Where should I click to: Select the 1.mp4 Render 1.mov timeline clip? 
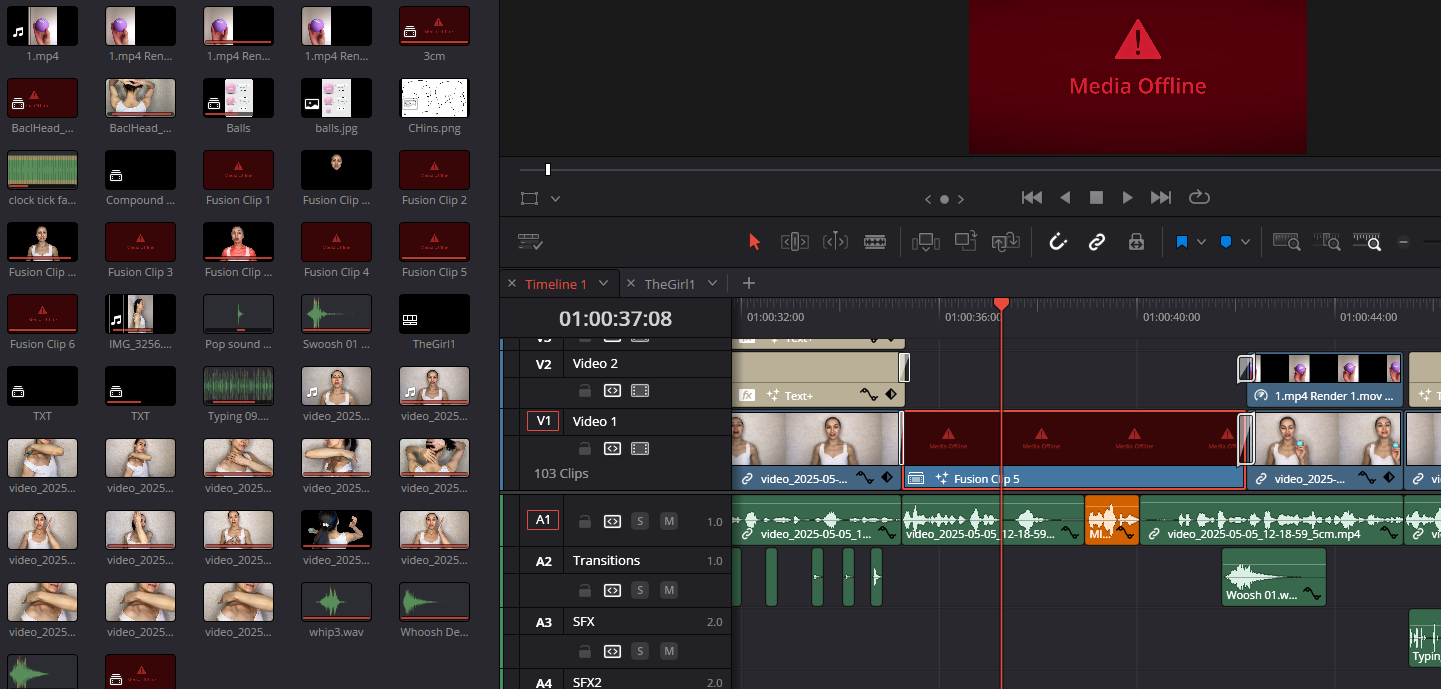[x=1327, y=380]
